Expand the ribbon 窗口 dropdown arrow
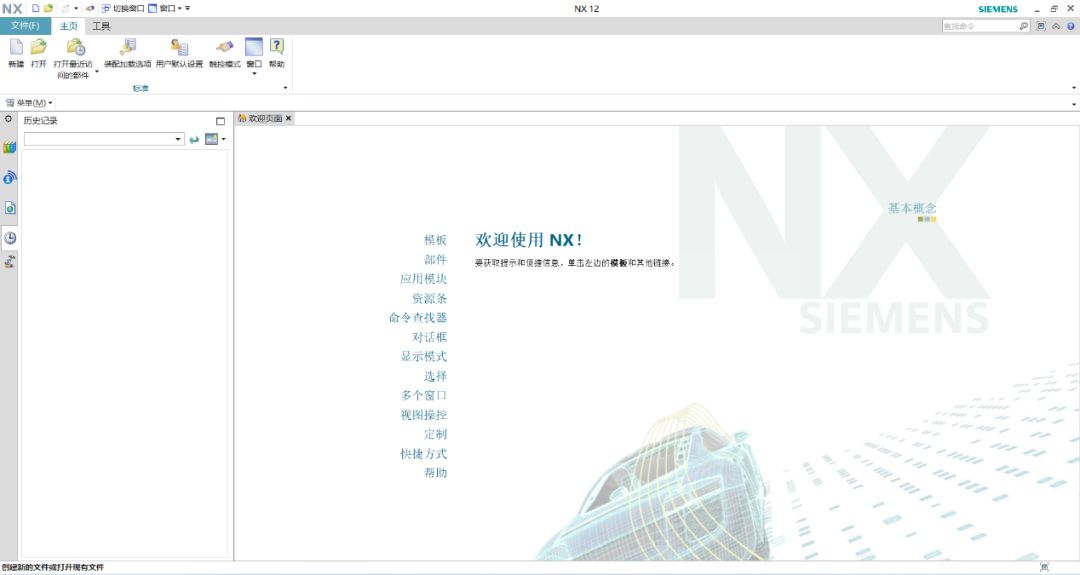1080x575 pixels. [x=254, y=74]
